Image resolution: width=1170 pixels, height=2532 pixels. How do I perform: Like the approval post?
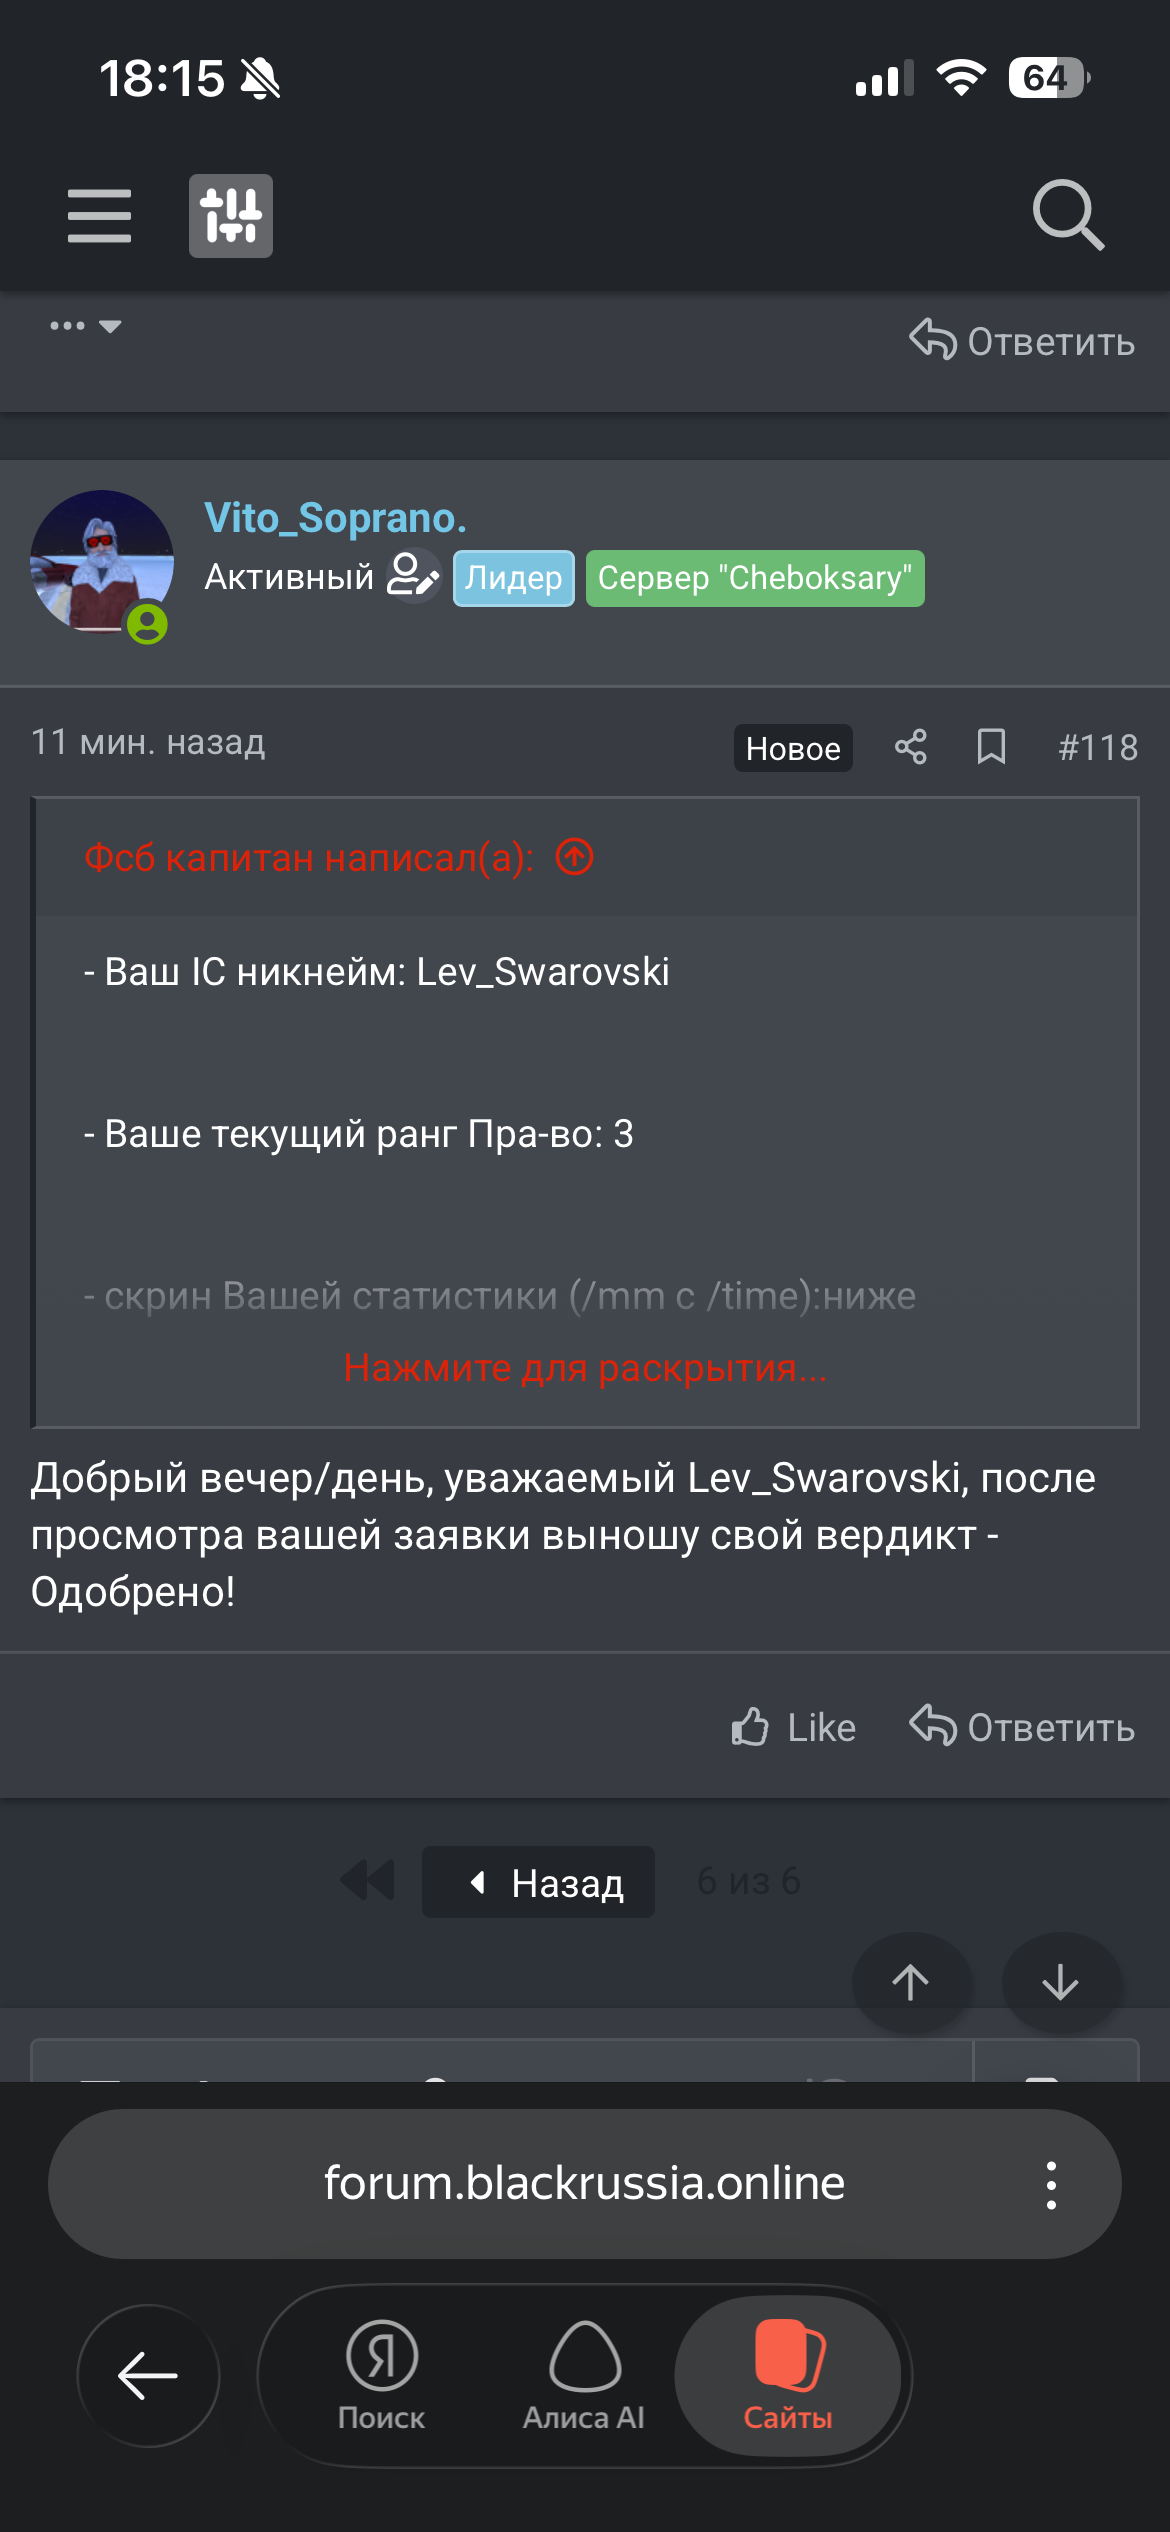[x=794, y=1727]
